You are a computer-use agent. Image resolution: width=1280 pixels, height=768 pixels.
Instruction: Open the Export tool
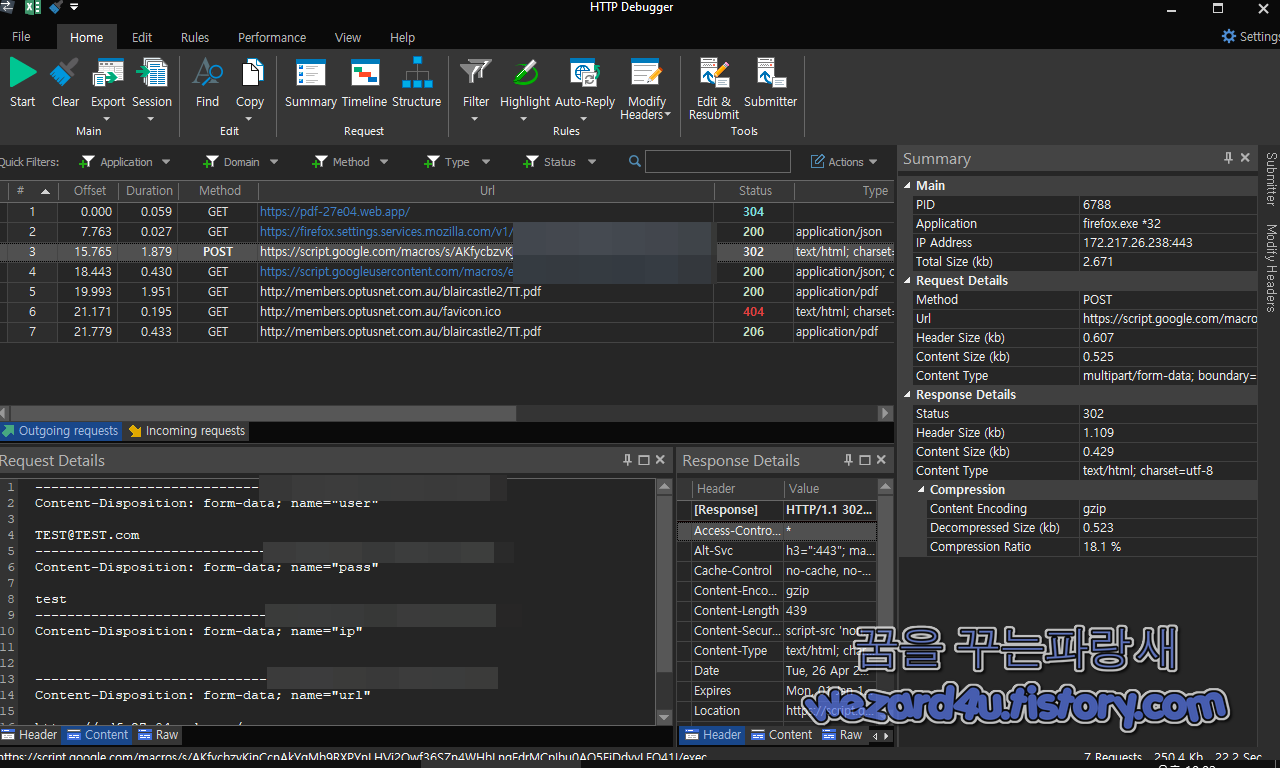[x=107, y=85]
